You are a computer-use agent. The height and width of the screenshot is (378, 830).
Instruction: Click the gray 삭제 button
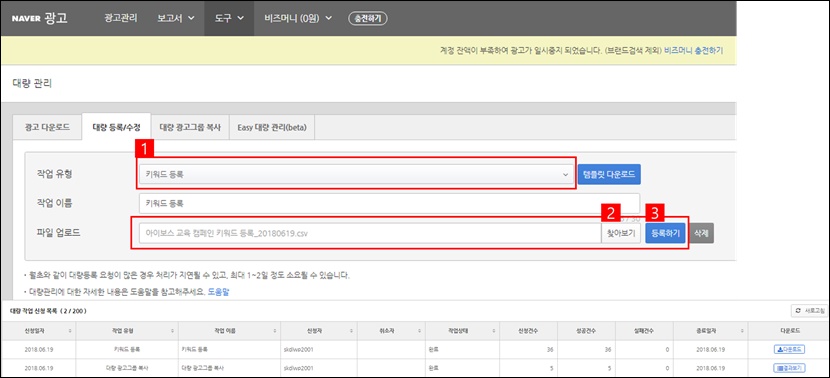pos(702,233)
